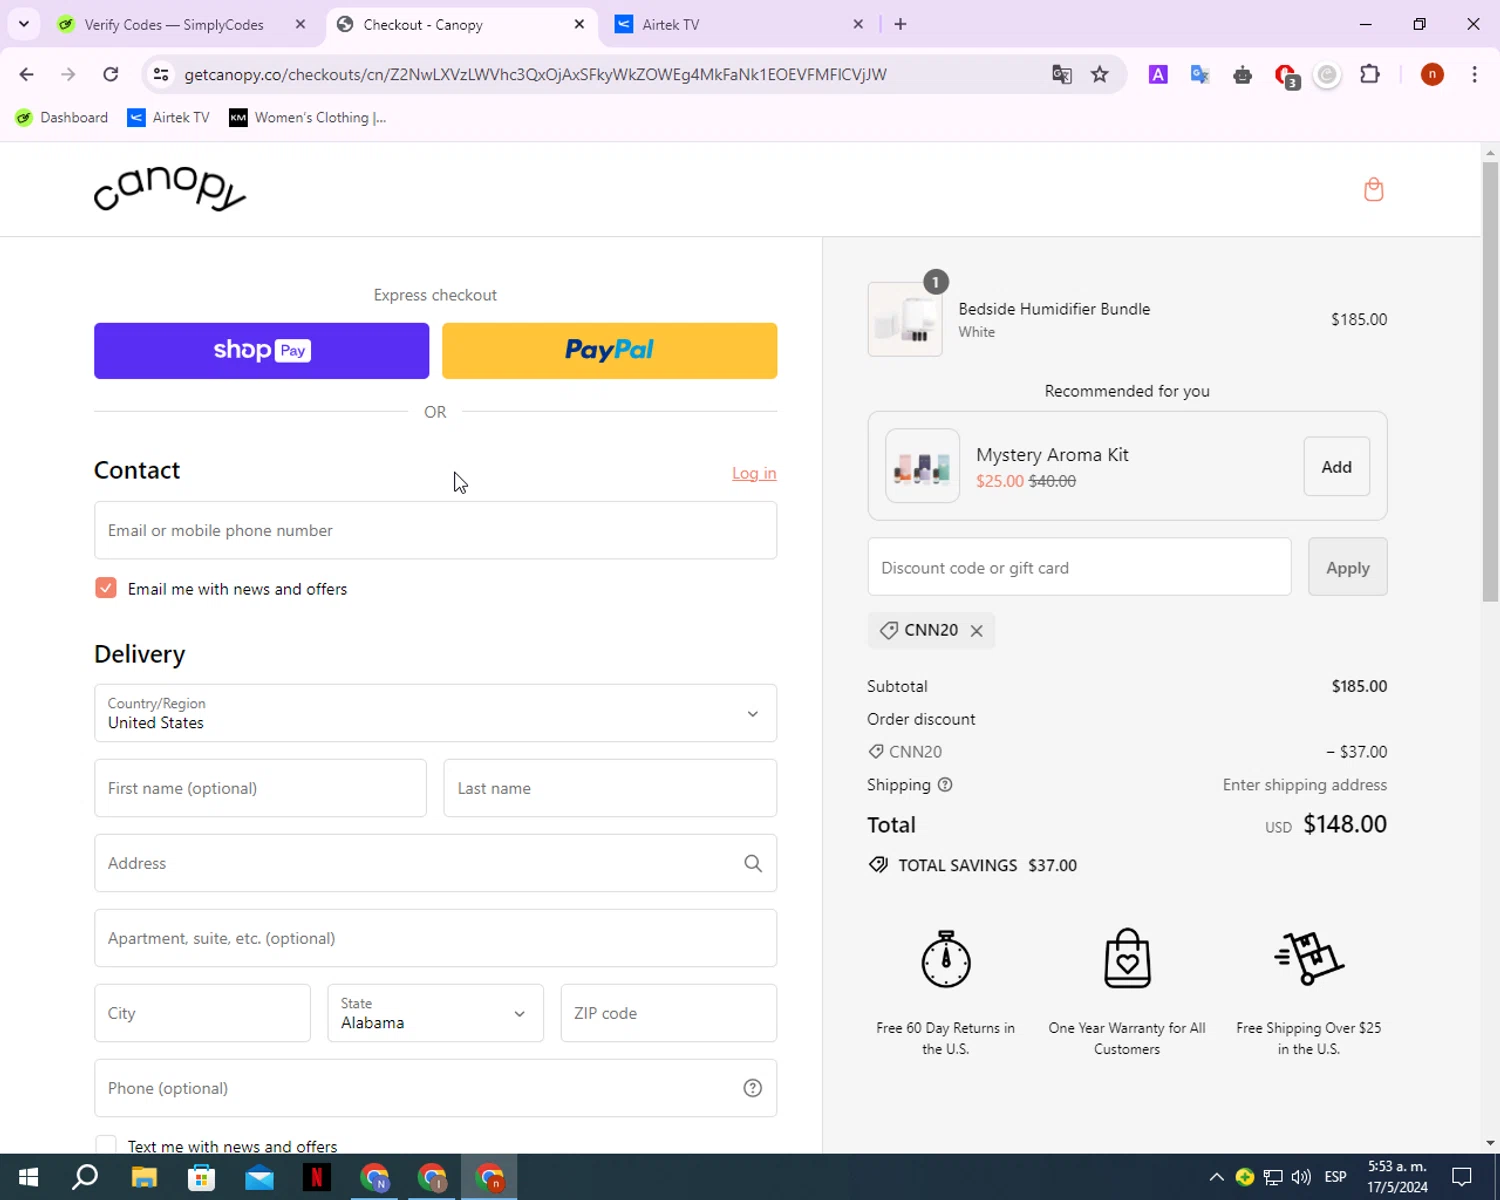Click the City field

[202, 1013]
